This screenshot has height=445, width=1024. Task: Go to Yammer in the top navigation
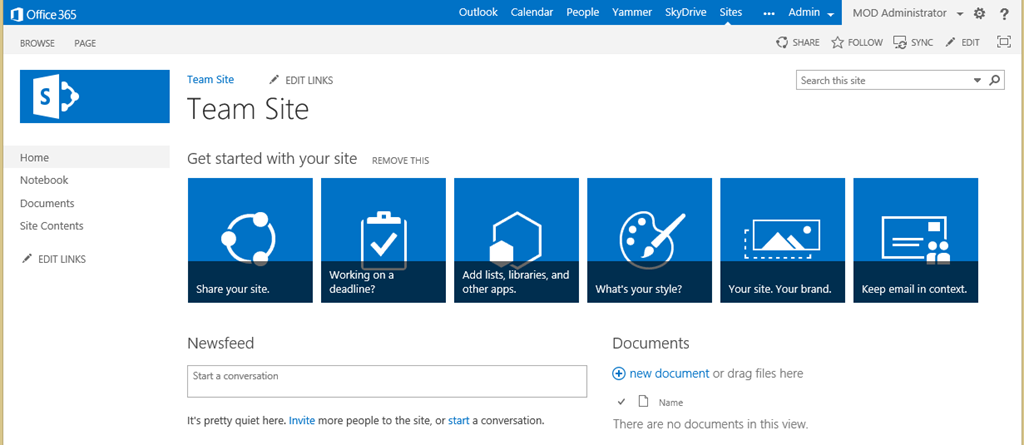[632, 12]
